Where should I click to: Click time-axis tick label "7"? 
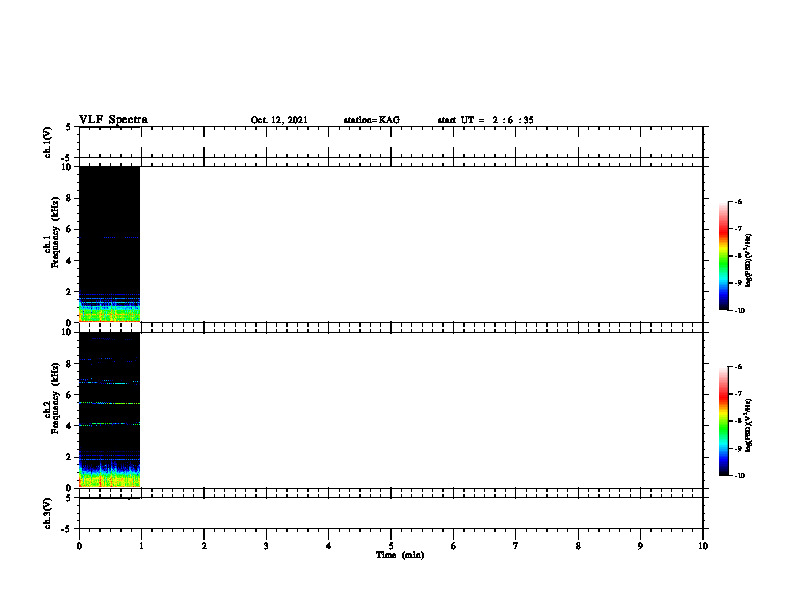[516, 546]
